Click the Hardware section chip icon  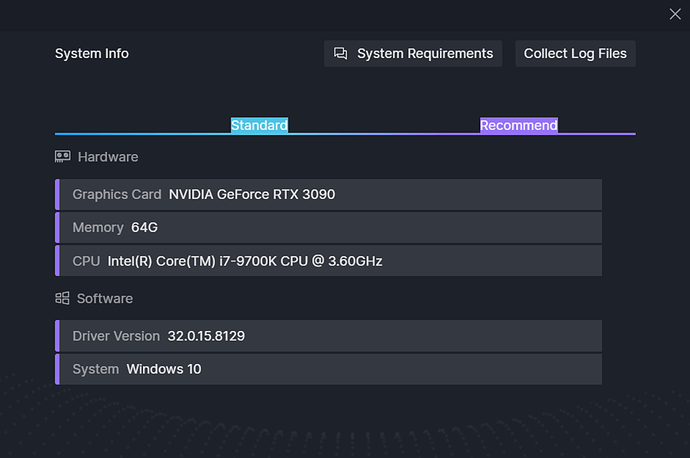point(62,157)
